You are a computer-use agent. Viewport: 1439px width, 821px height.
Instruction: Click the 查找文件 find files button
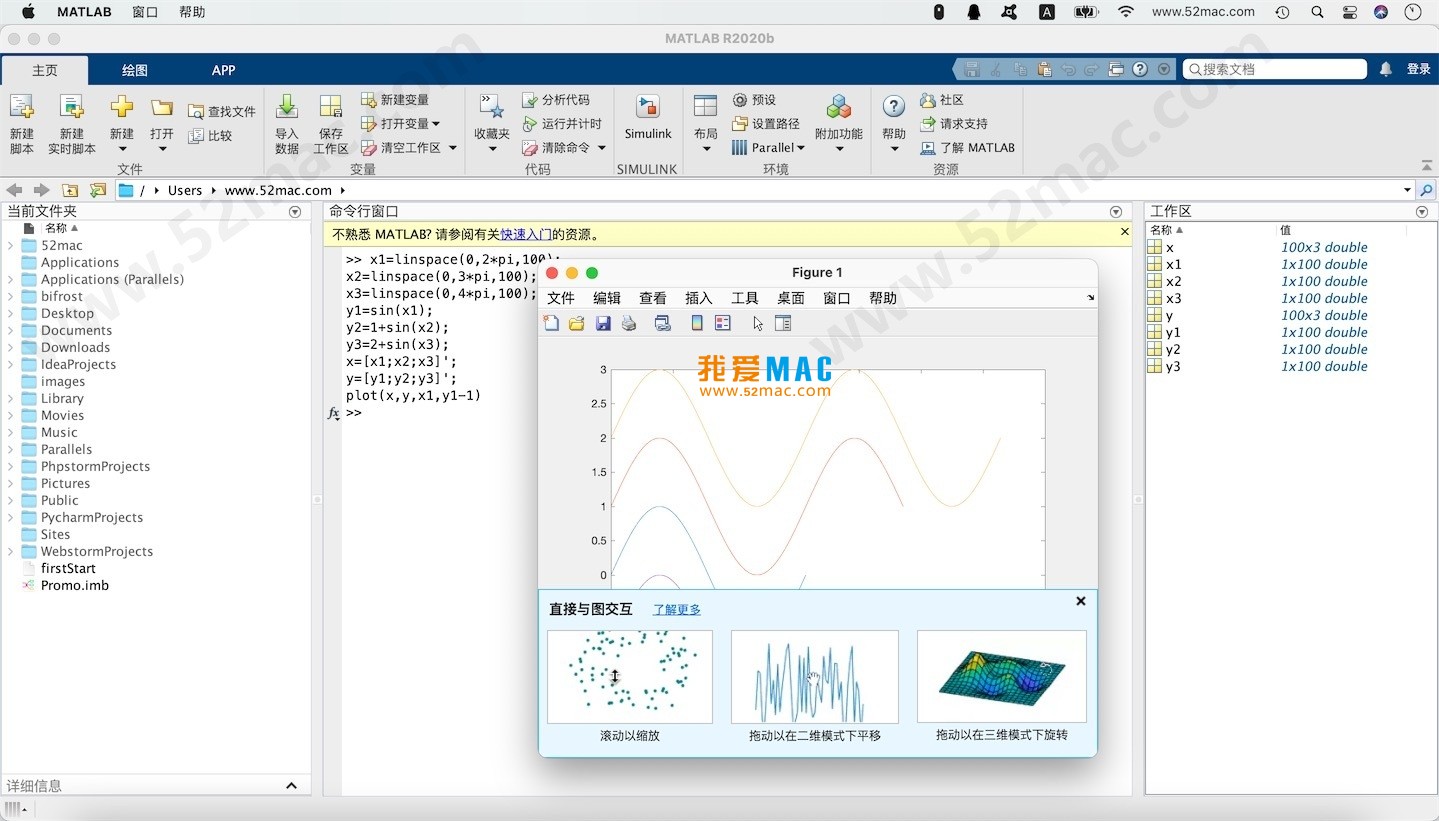point(221,112)
